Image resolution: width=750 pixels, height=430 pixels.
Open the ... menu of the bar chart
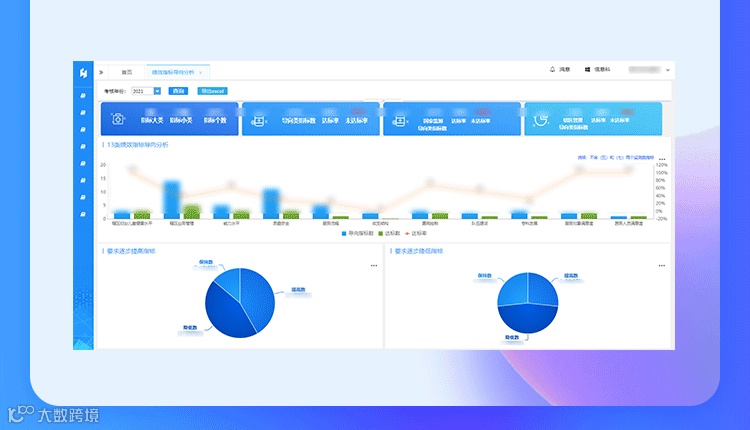click(662, 159)
